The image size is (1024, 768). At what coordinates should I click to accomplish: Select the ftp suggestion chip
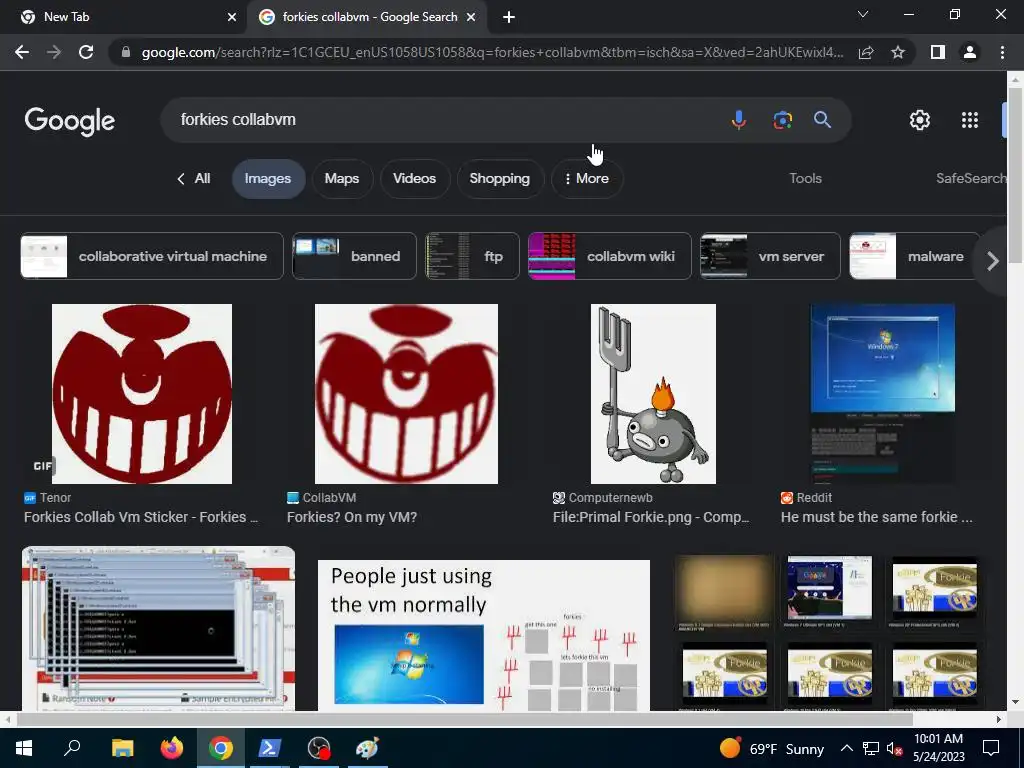click(x=472, y=256)
